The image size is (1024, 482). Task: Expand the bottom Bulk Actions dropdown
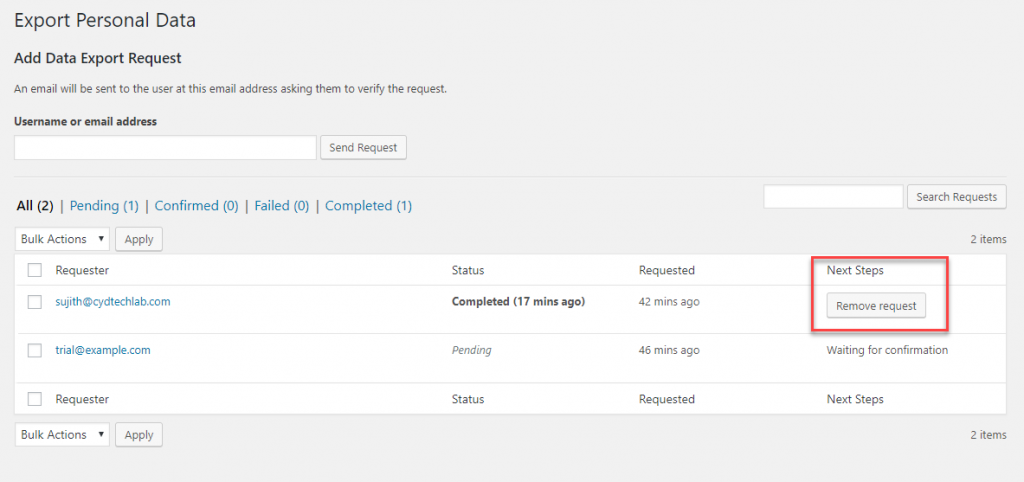[x=62, y=435]
